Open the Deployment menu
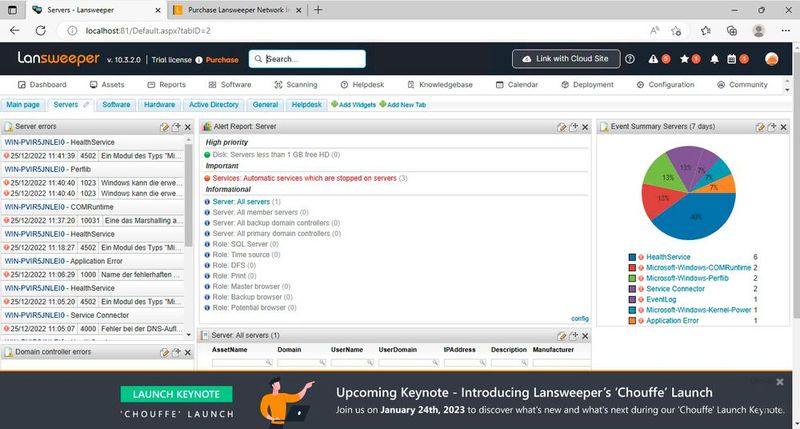 point(587,85)
